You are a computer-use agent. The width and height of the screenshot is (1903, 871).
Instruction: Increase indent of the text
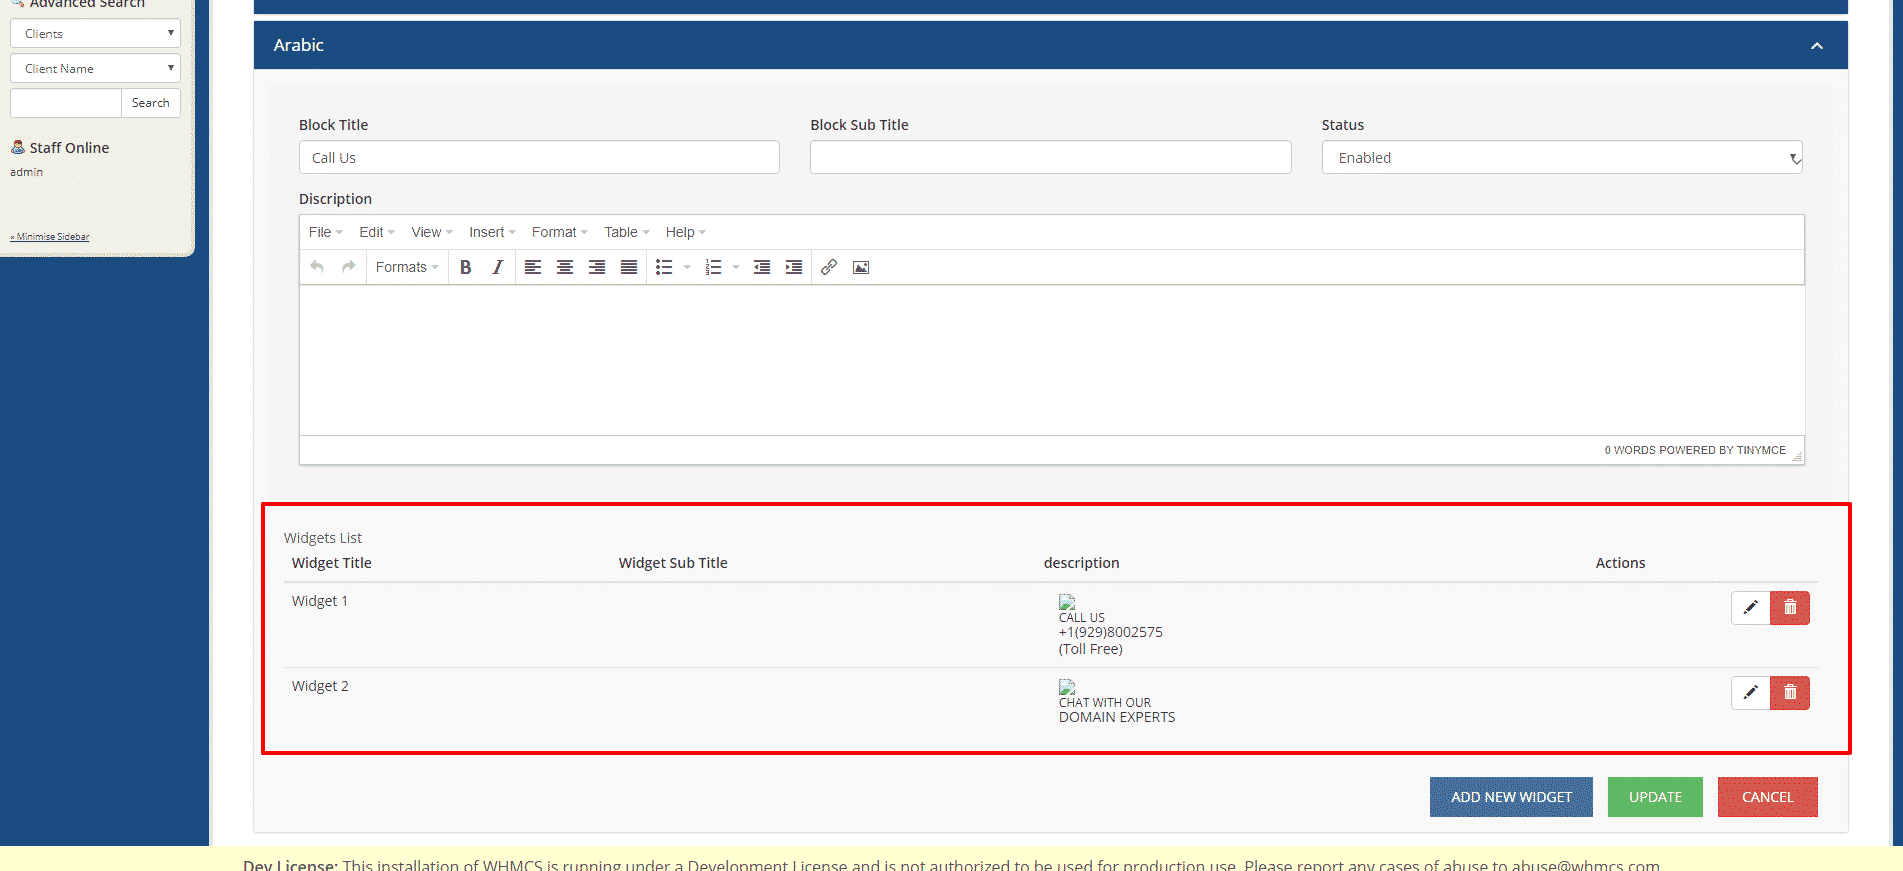(794, 267)
